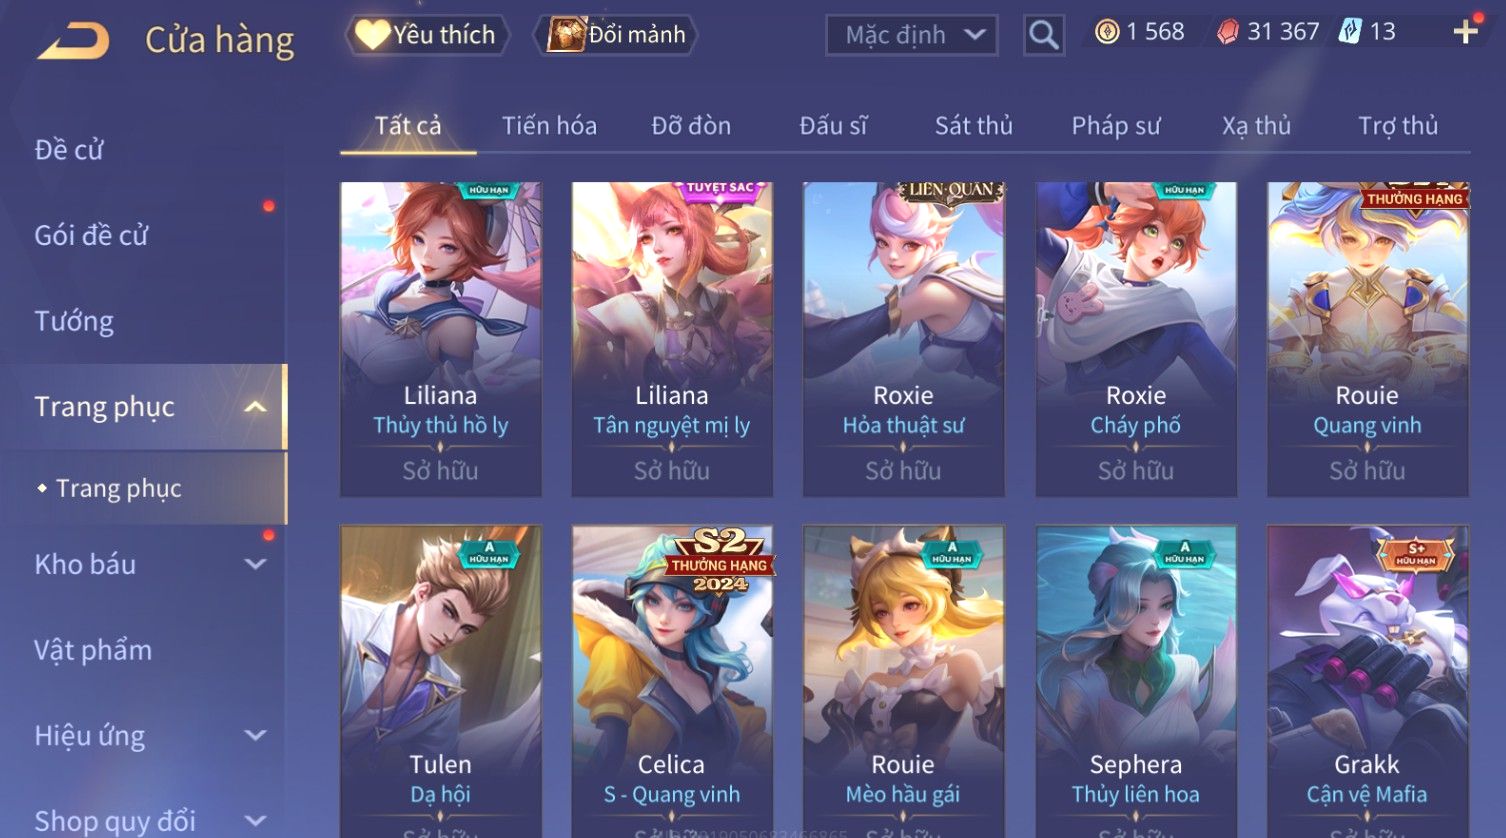1506x838 pixels.
Task: Select Rouie Quang vinh skin card
Action: (1367, 339)
